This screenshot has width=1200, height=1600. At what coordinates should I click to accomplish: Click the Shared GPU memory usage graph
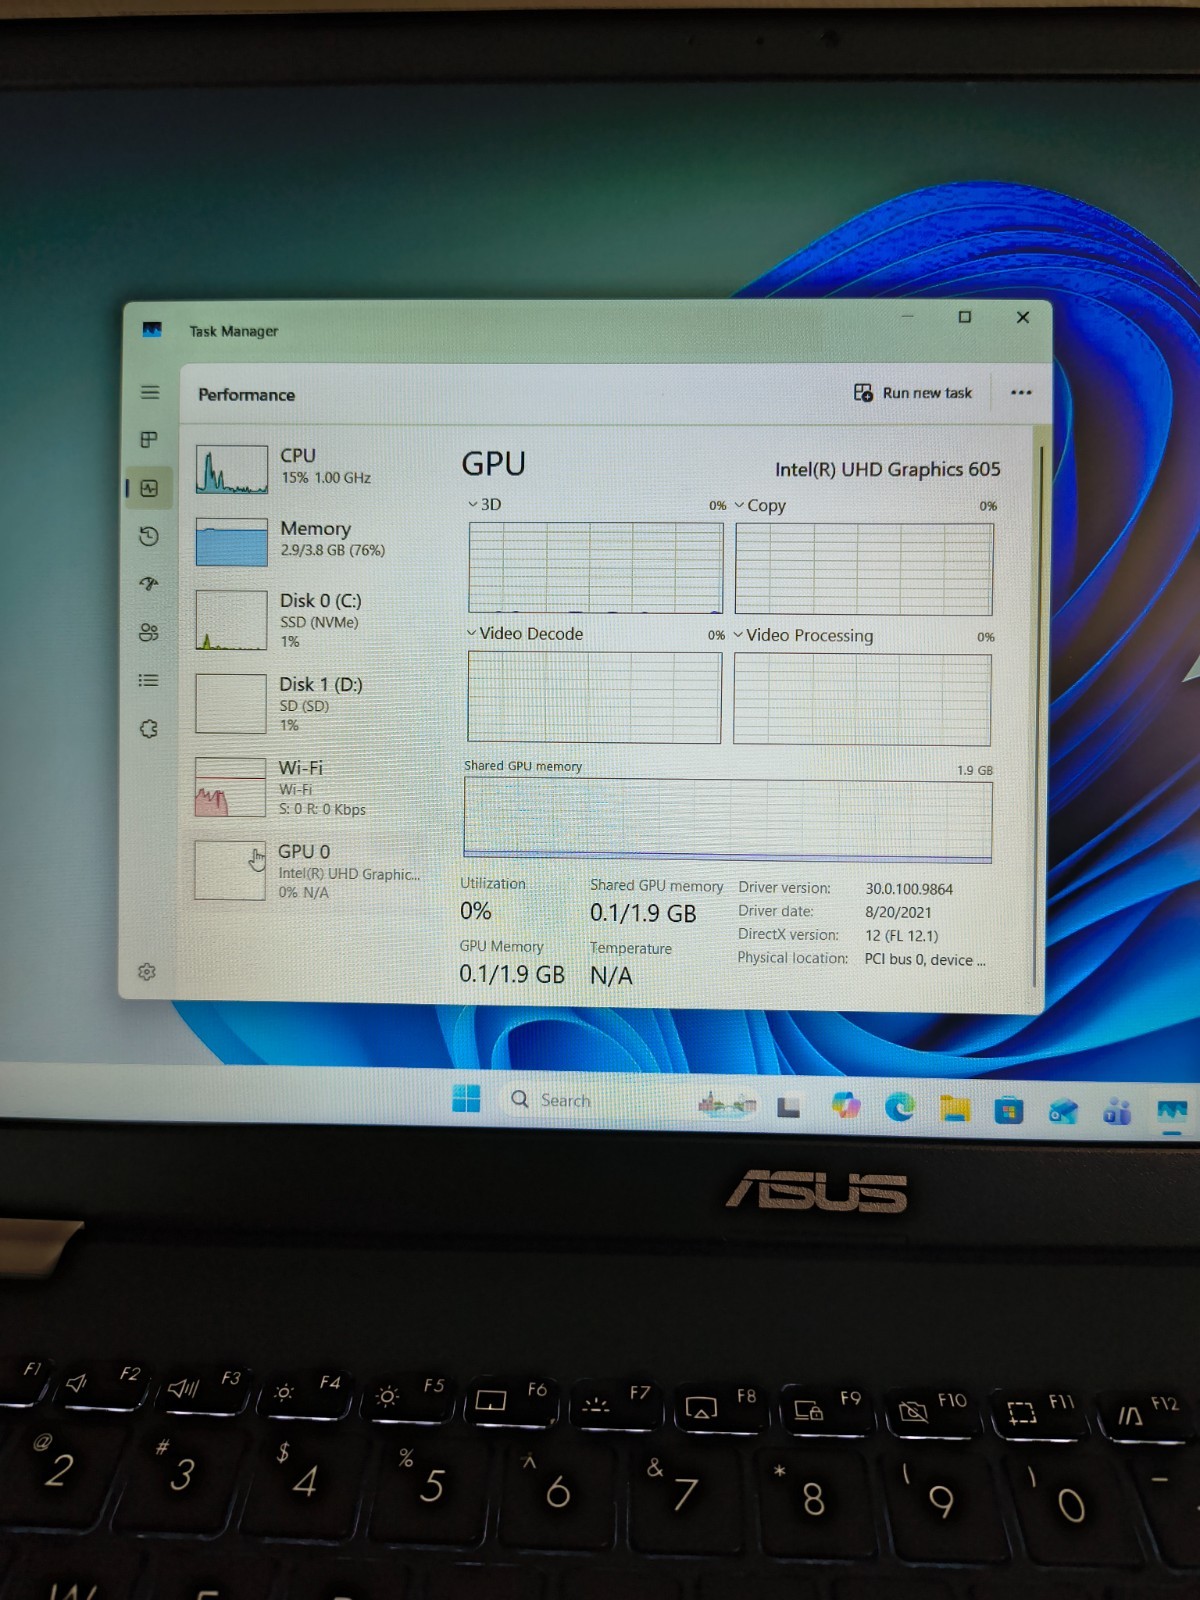pos(728,821)
